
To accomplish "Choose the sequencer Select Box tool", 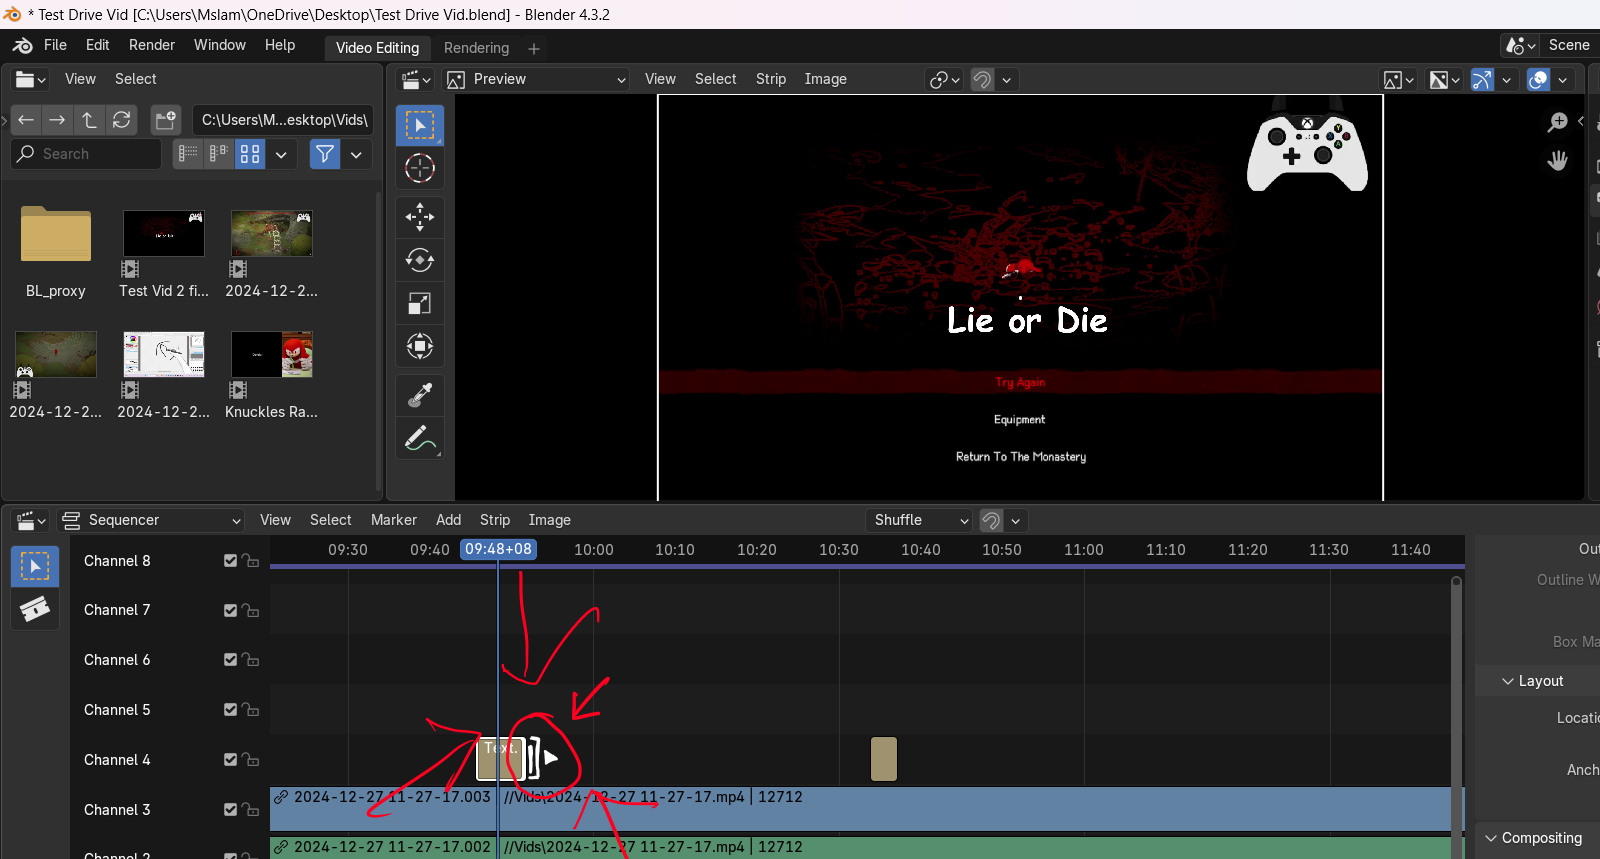I will (x=35, y=566).
